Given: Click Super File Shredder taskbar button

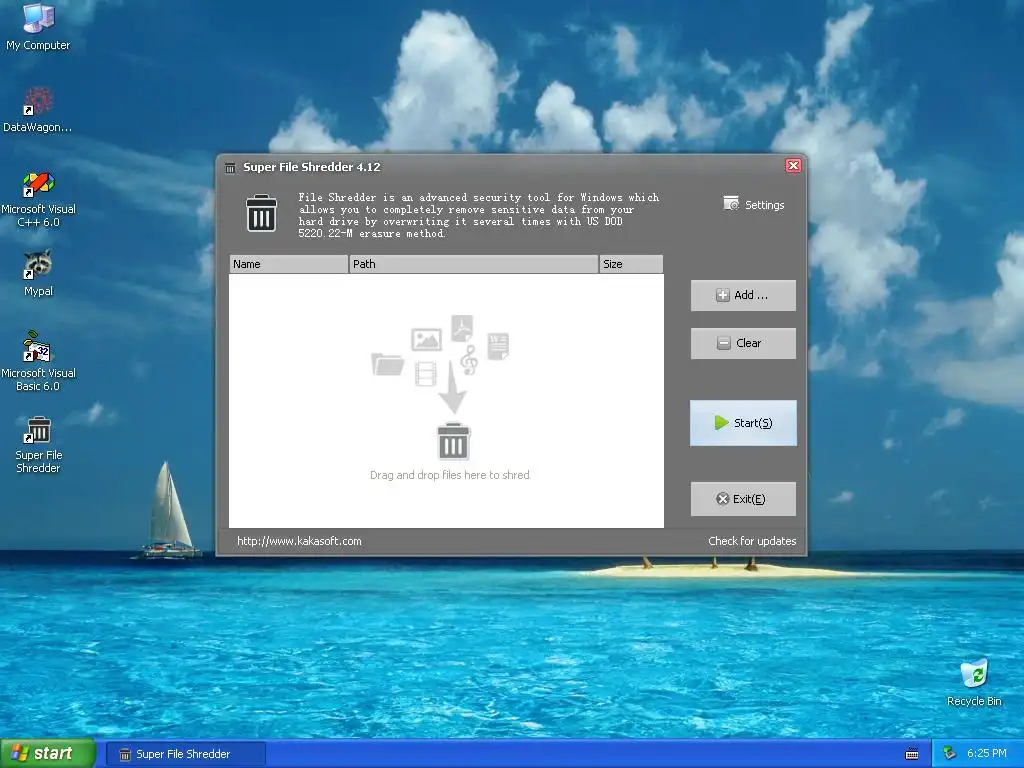Looking at the screenshot, I should (185, 754).
